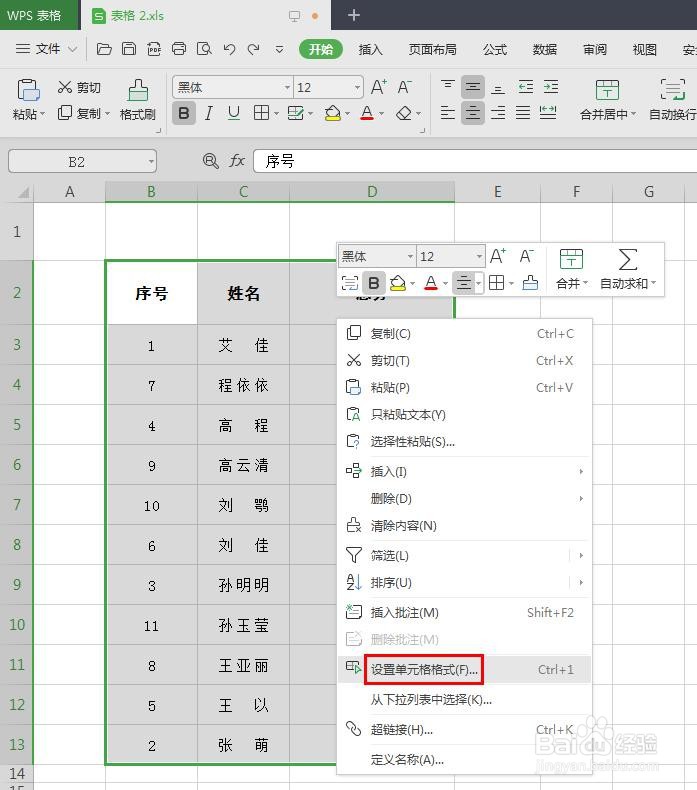Export to PDF icon in quick toolbar
The width and height of the screenshot is (697, 790).
pos(154,49)
